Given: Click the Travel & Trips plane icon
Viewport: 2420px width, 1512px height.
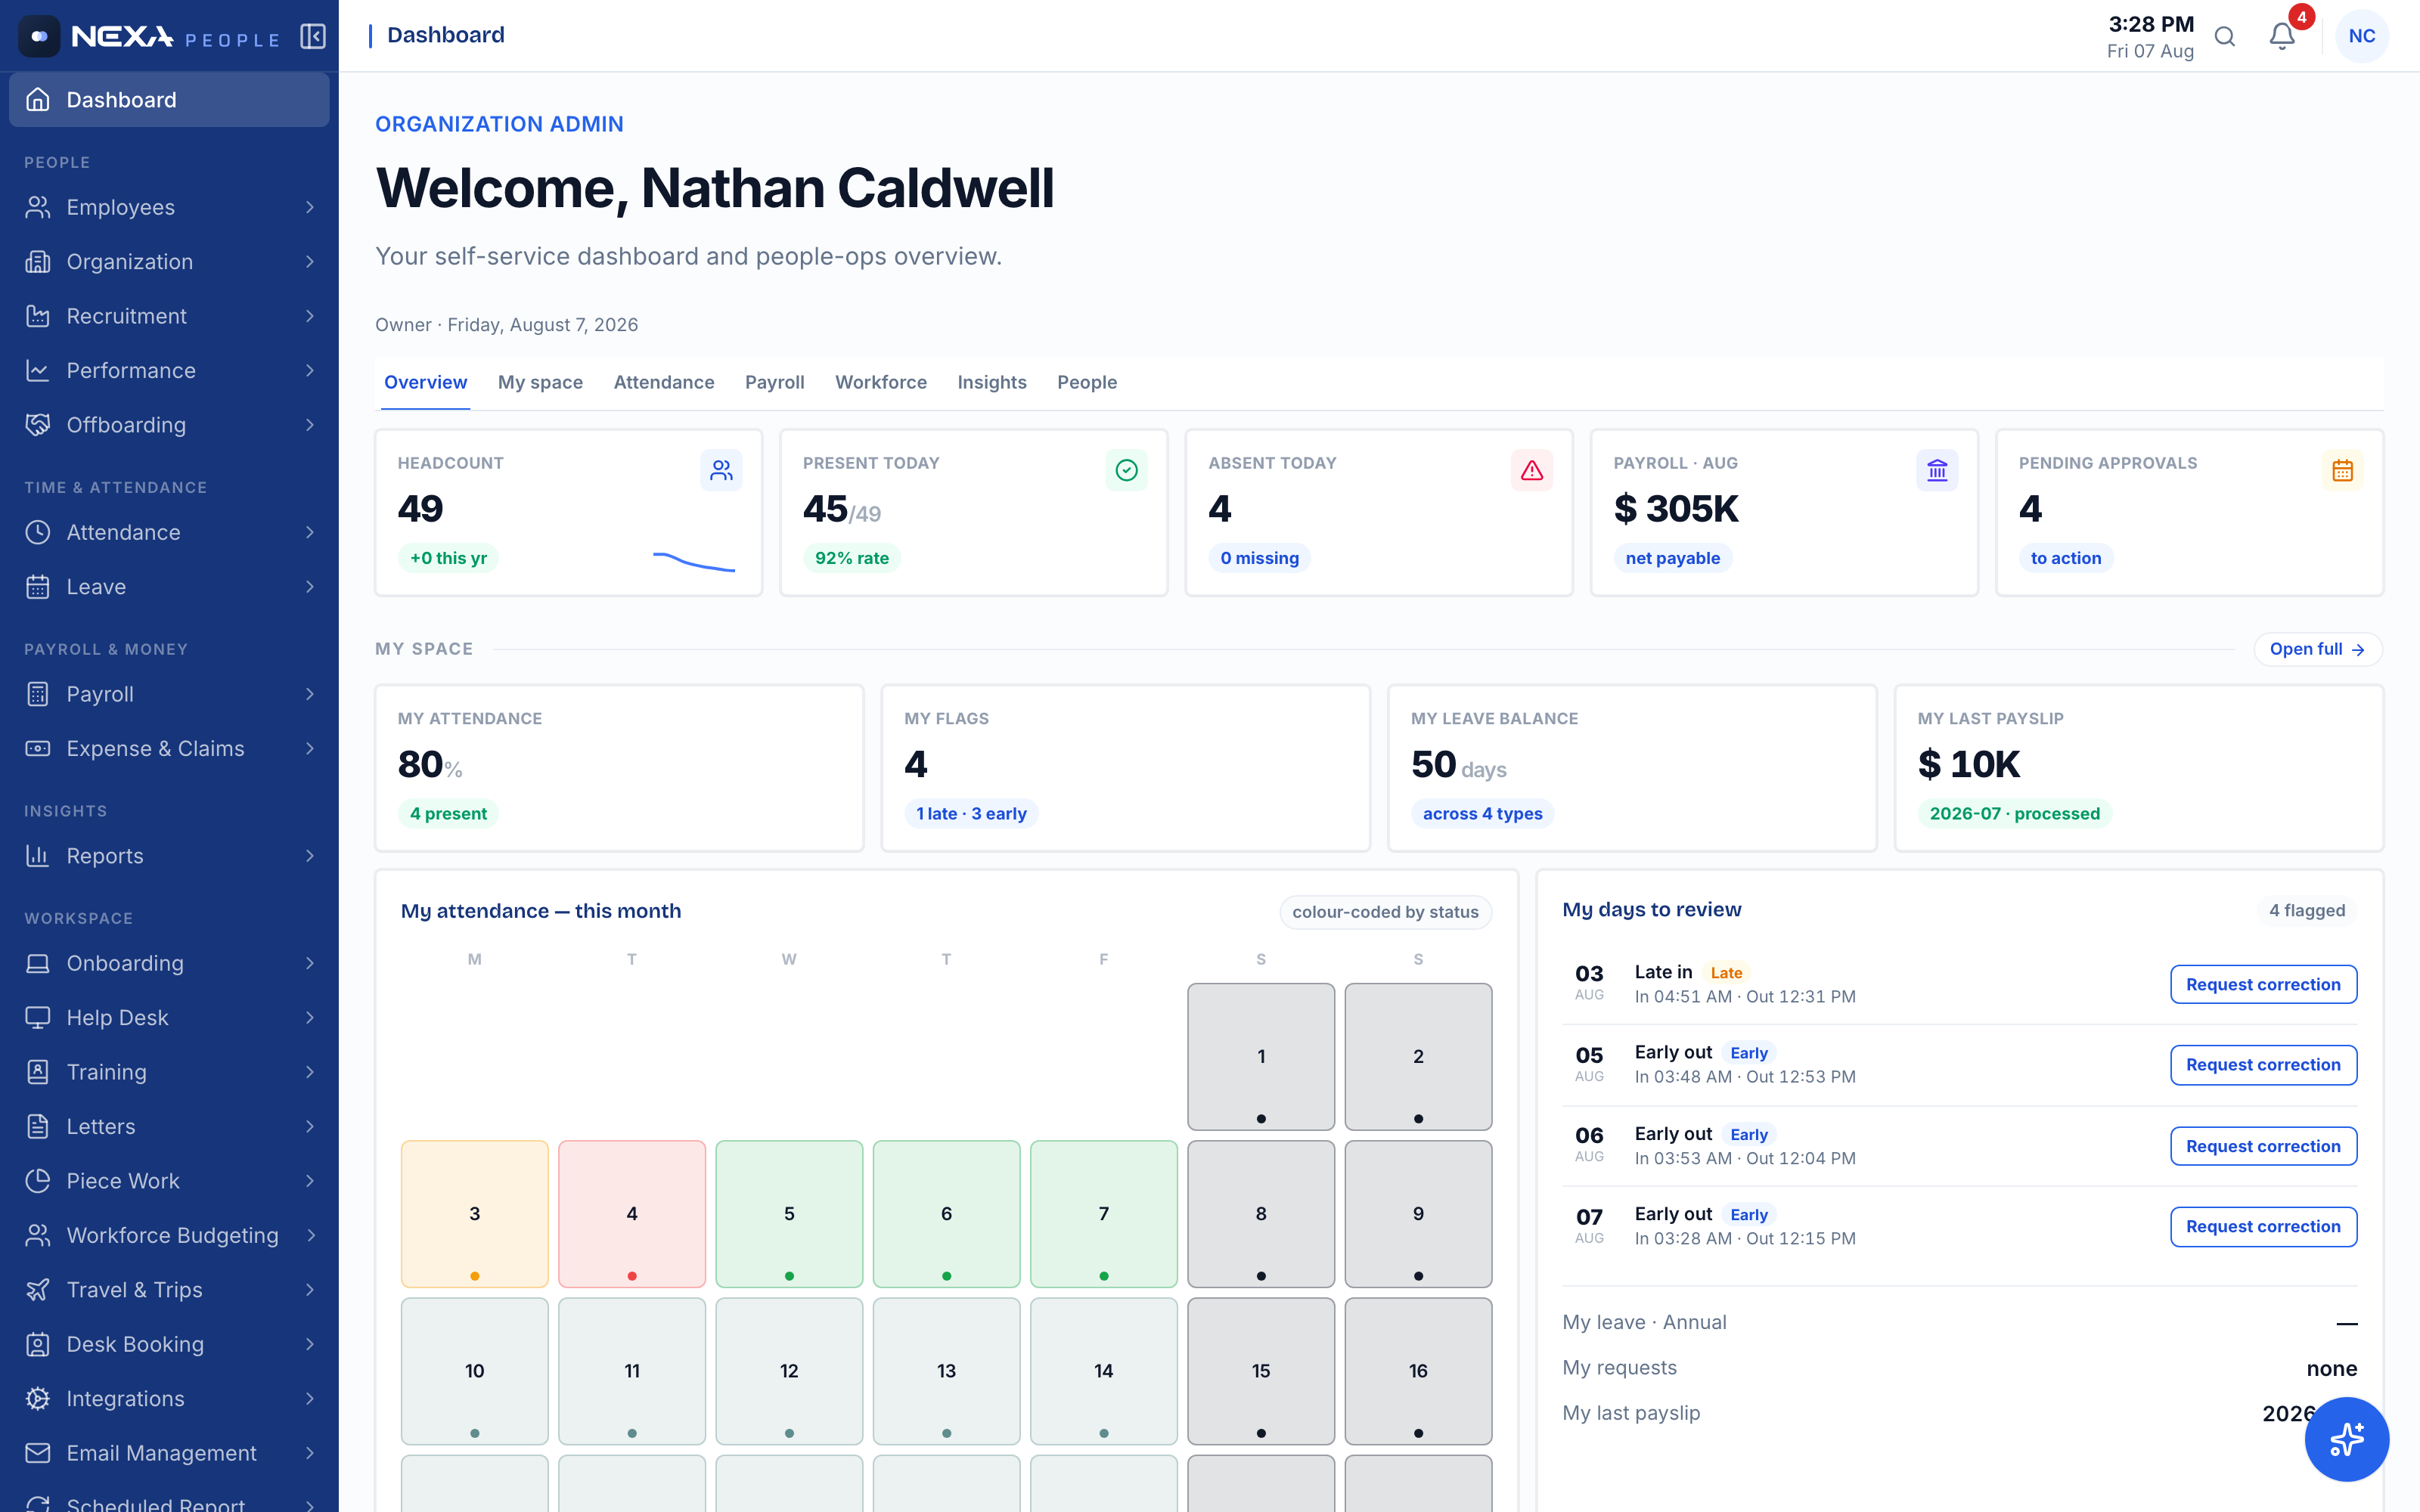Looking at the screenshot, I should [38, 1289].
